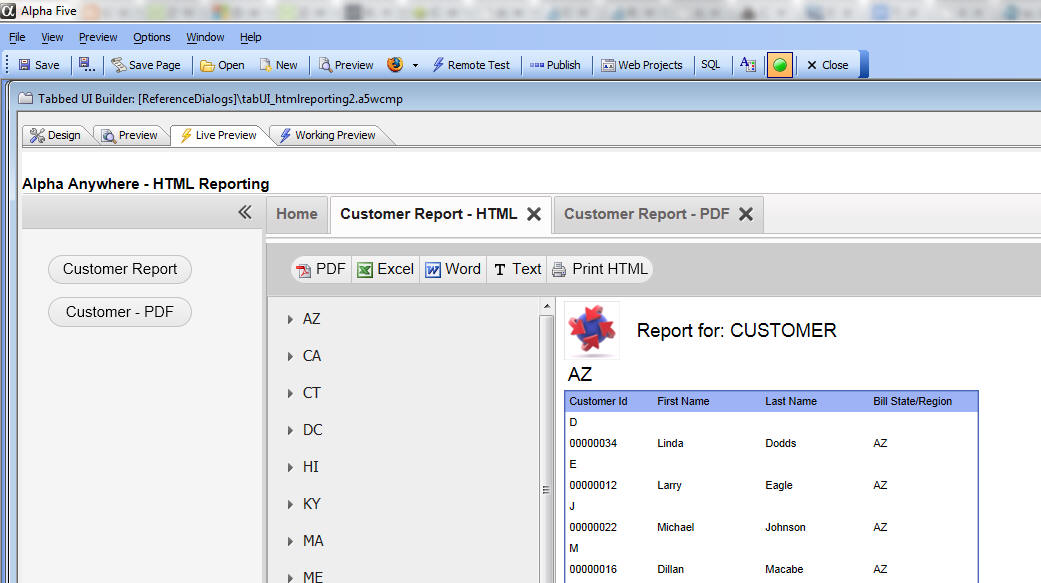The image size is (1041, 583).
Task: Export the report to Excel
Action: [x=386, y=269]
